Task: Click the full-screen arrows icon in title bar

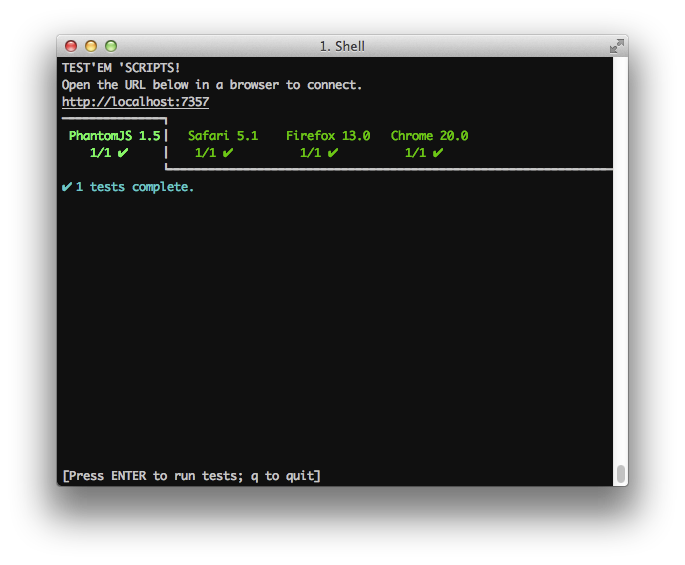Action: point(617,46)
